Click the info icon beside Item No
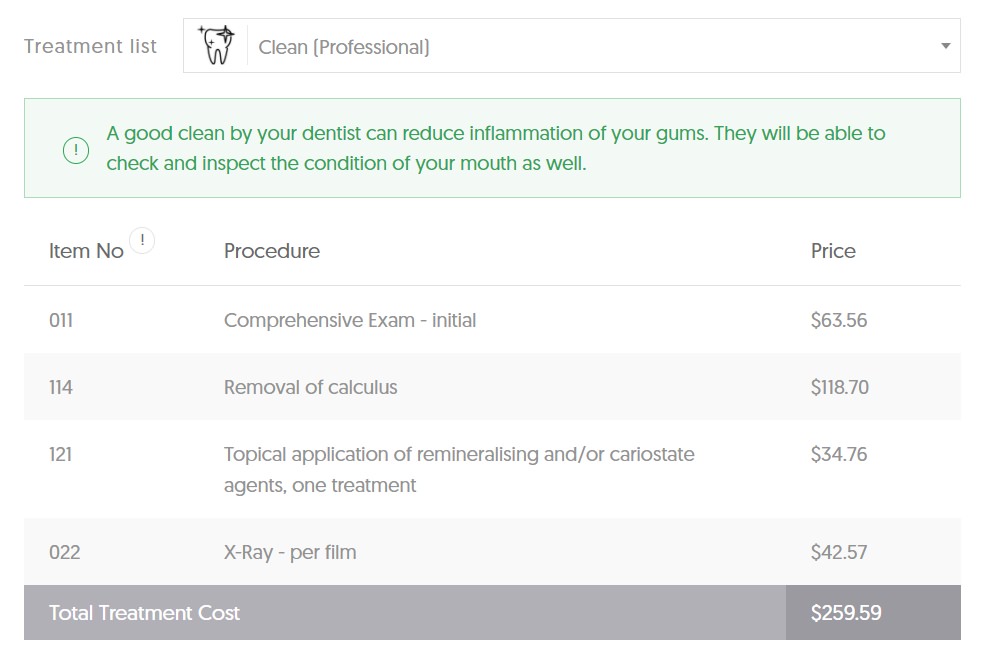982x658 pixels. (142, 240)
